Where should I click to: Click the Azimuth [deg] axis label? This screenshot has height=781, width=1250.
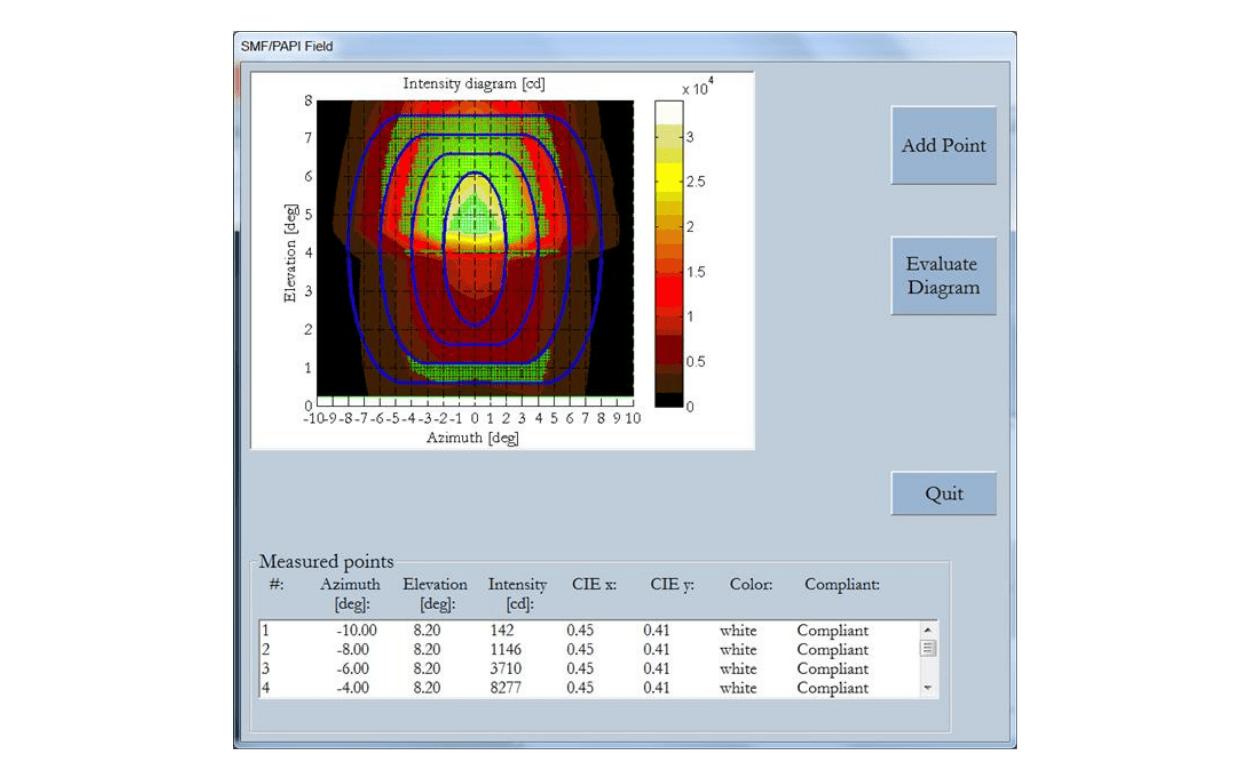point(473,438)
